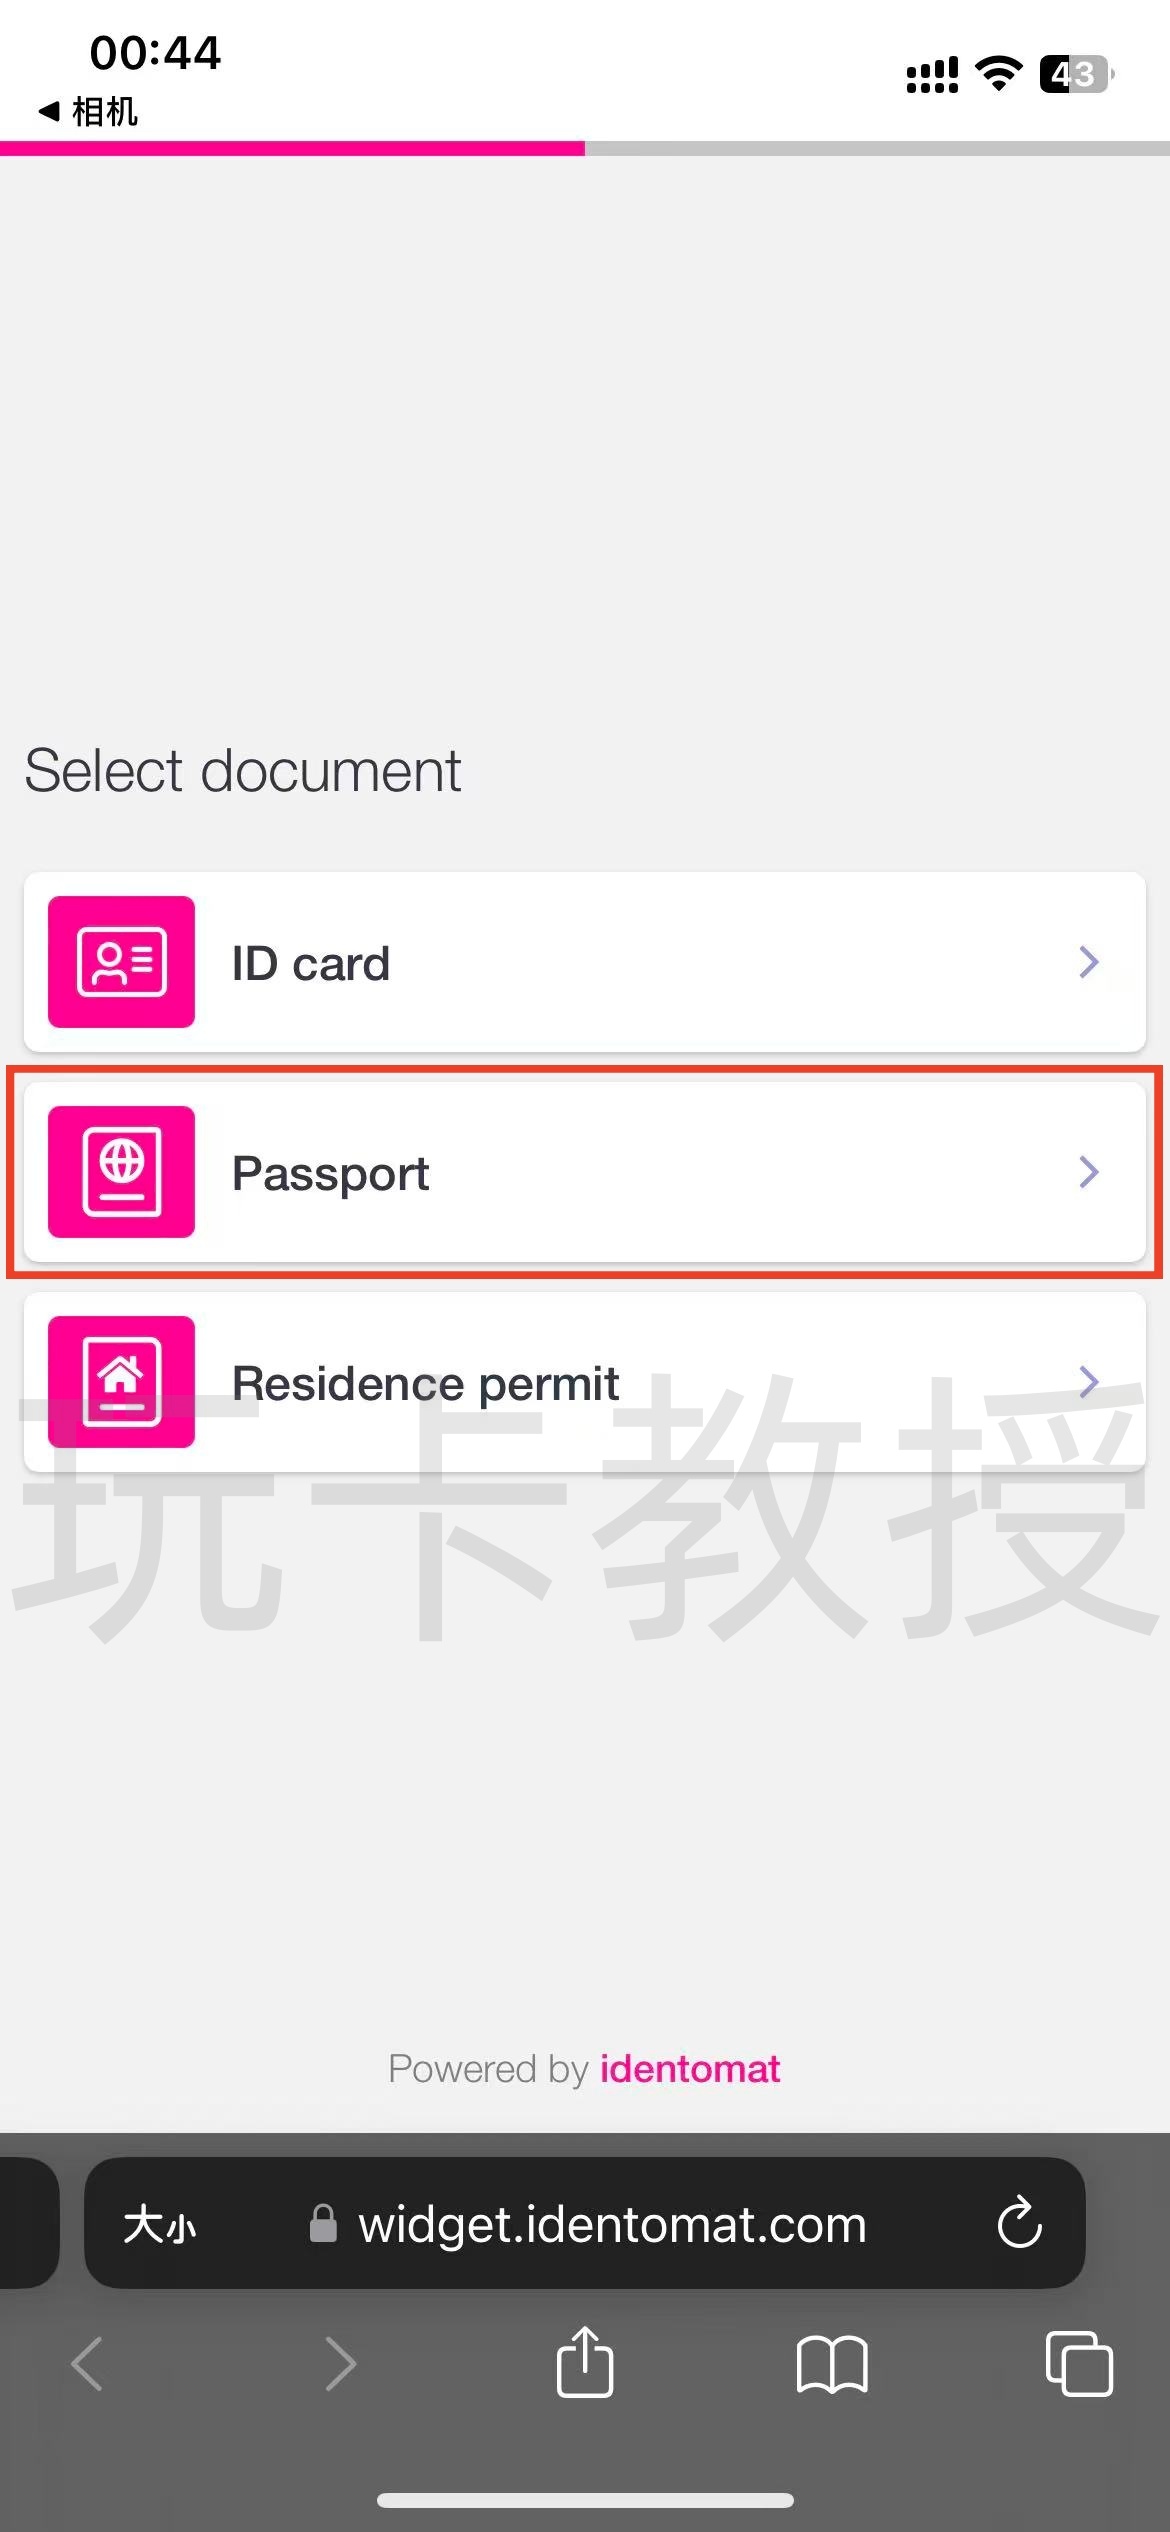Open Safari bookmarks book icon

click(832, 2364)
